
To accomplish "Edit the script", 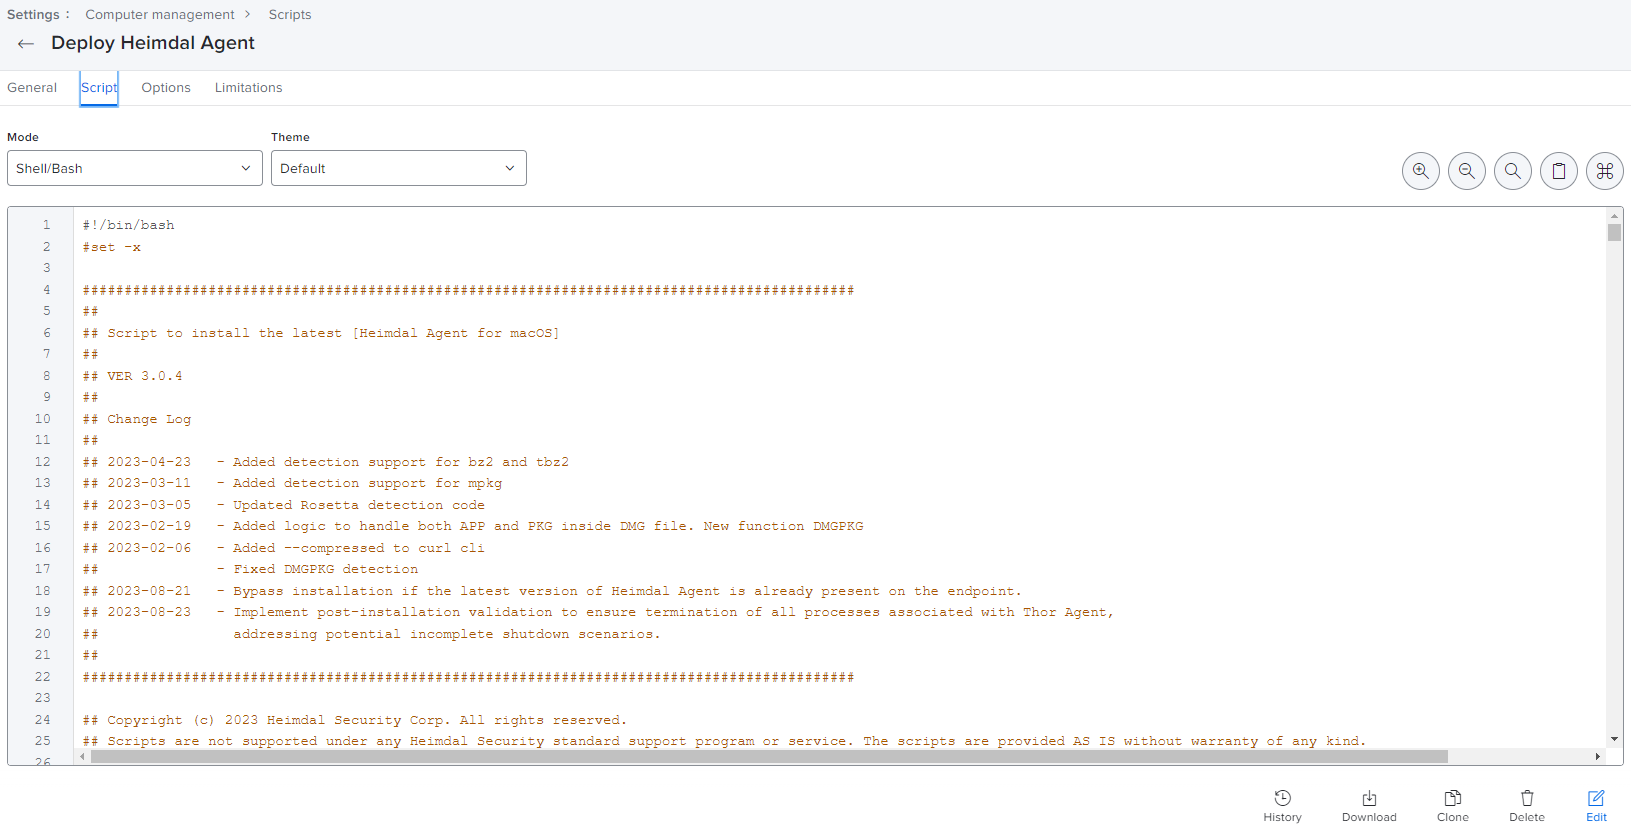I will [x=1596, y=806].
